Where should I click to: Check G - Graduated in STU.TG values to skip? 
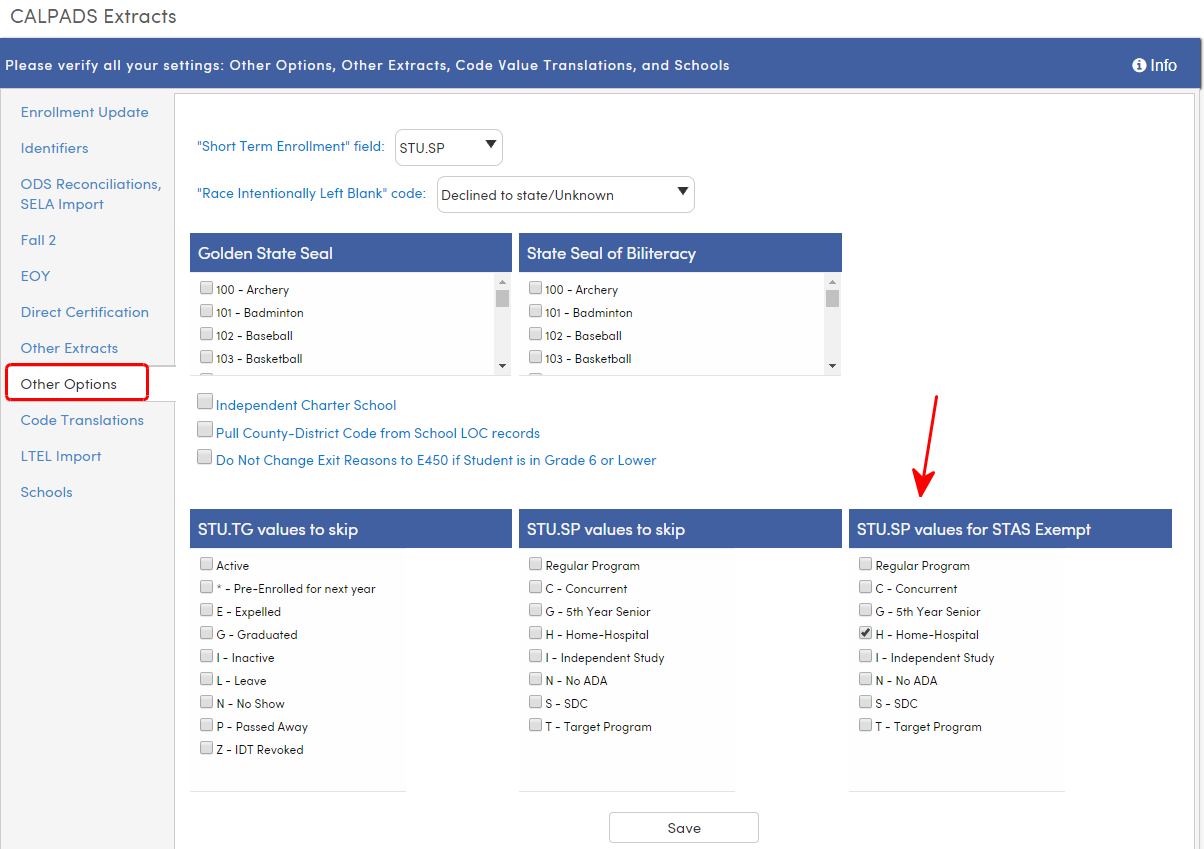(206, 634)
